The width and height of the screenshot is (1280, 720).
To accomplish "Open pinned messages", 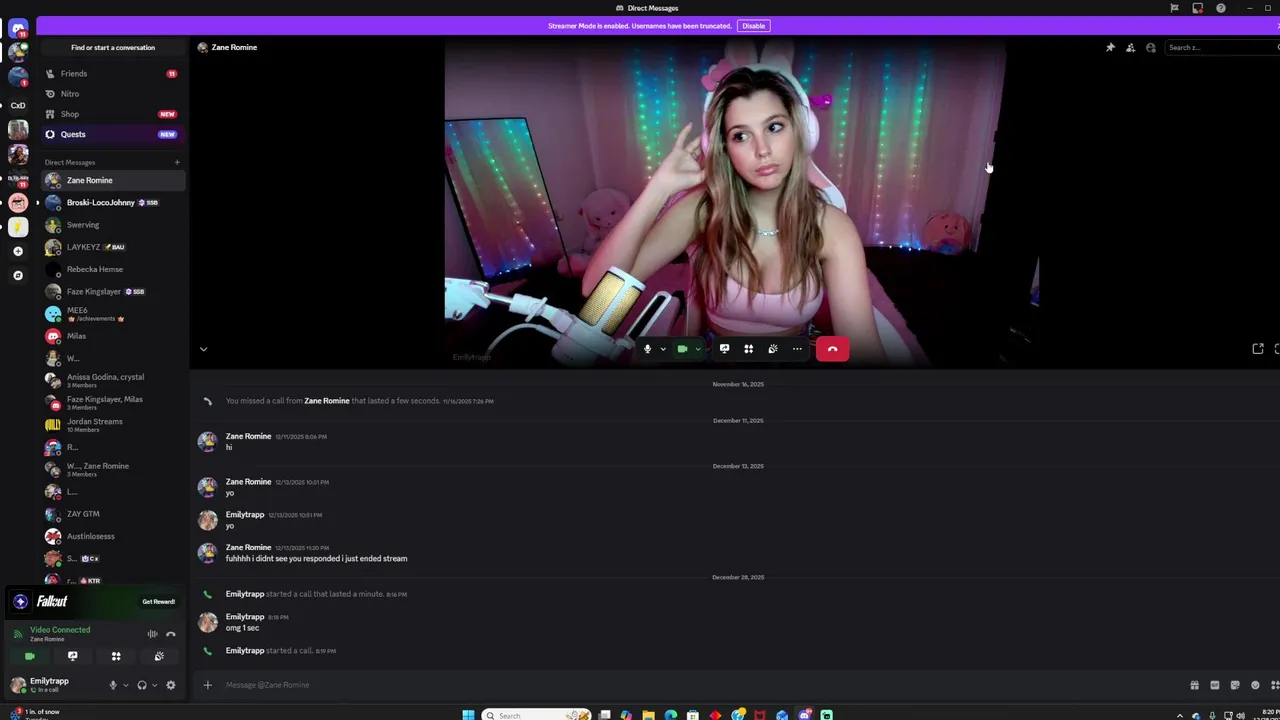I will [1110, 47].
